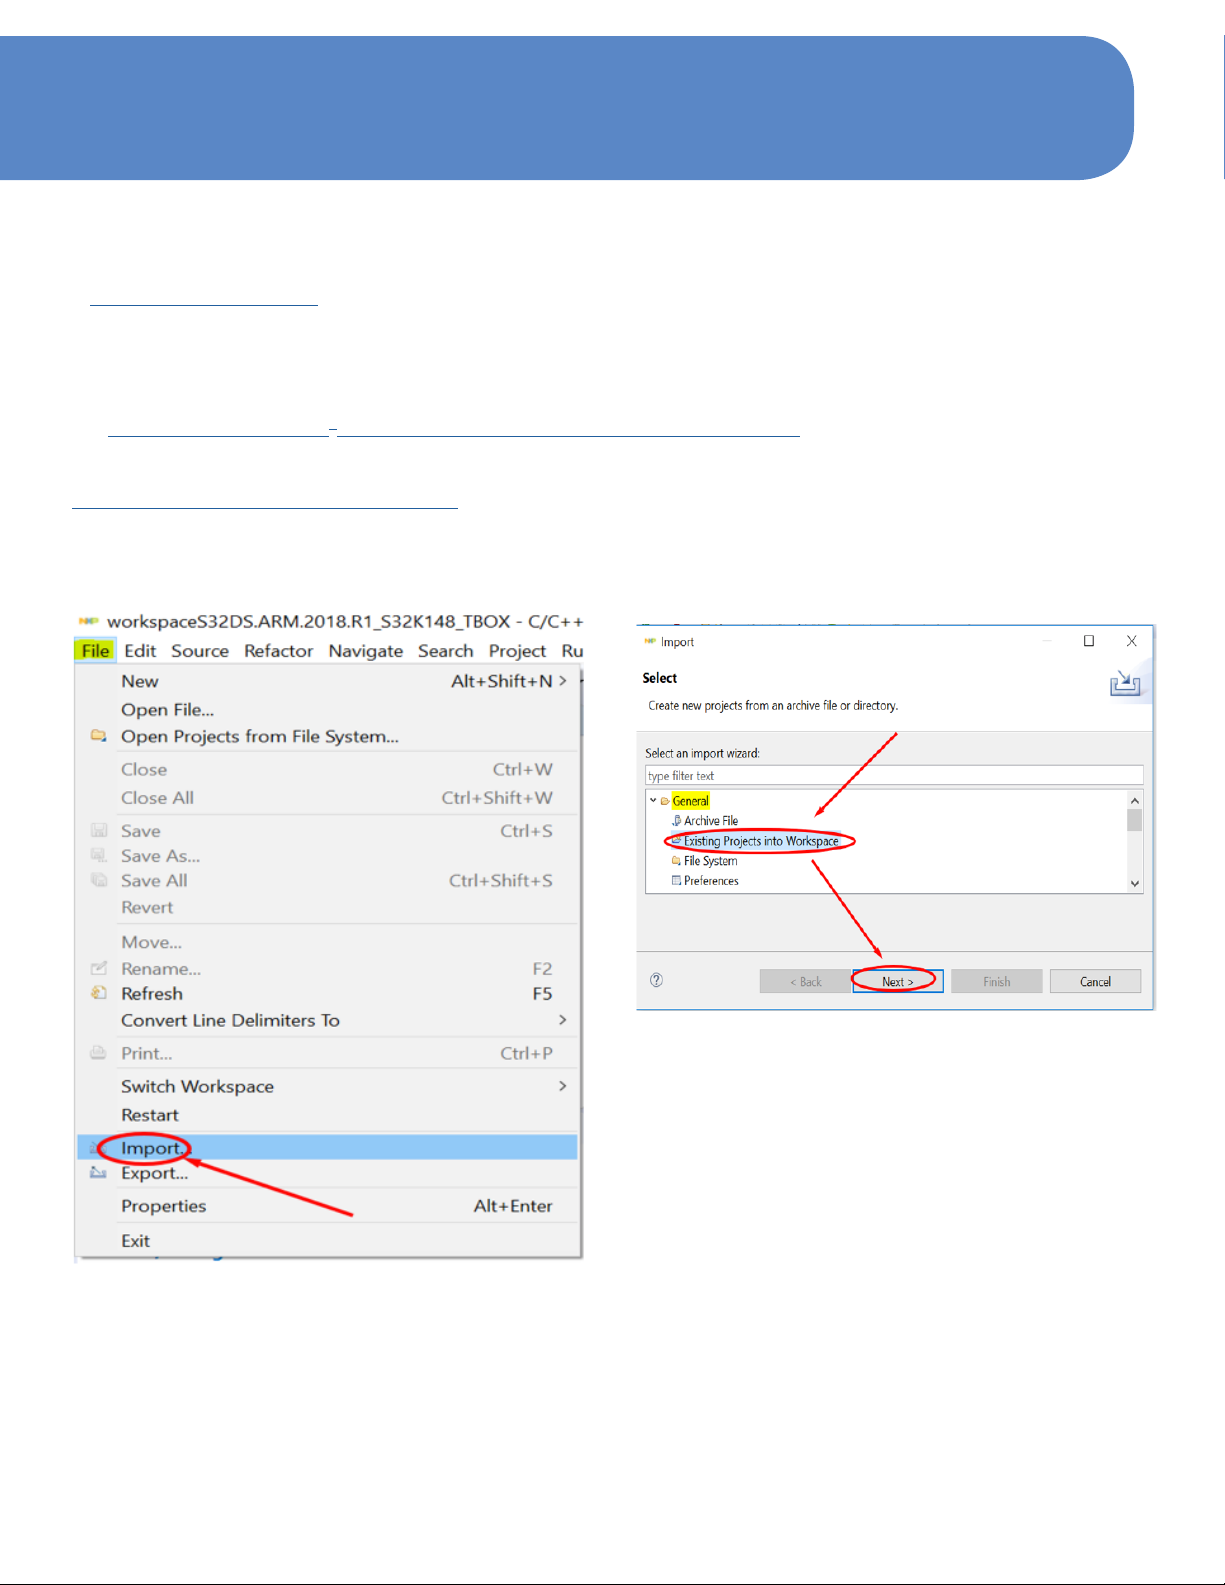Click the Export... entry icon
The image size is (1225, 1585).
click(x=99, y=1172)
